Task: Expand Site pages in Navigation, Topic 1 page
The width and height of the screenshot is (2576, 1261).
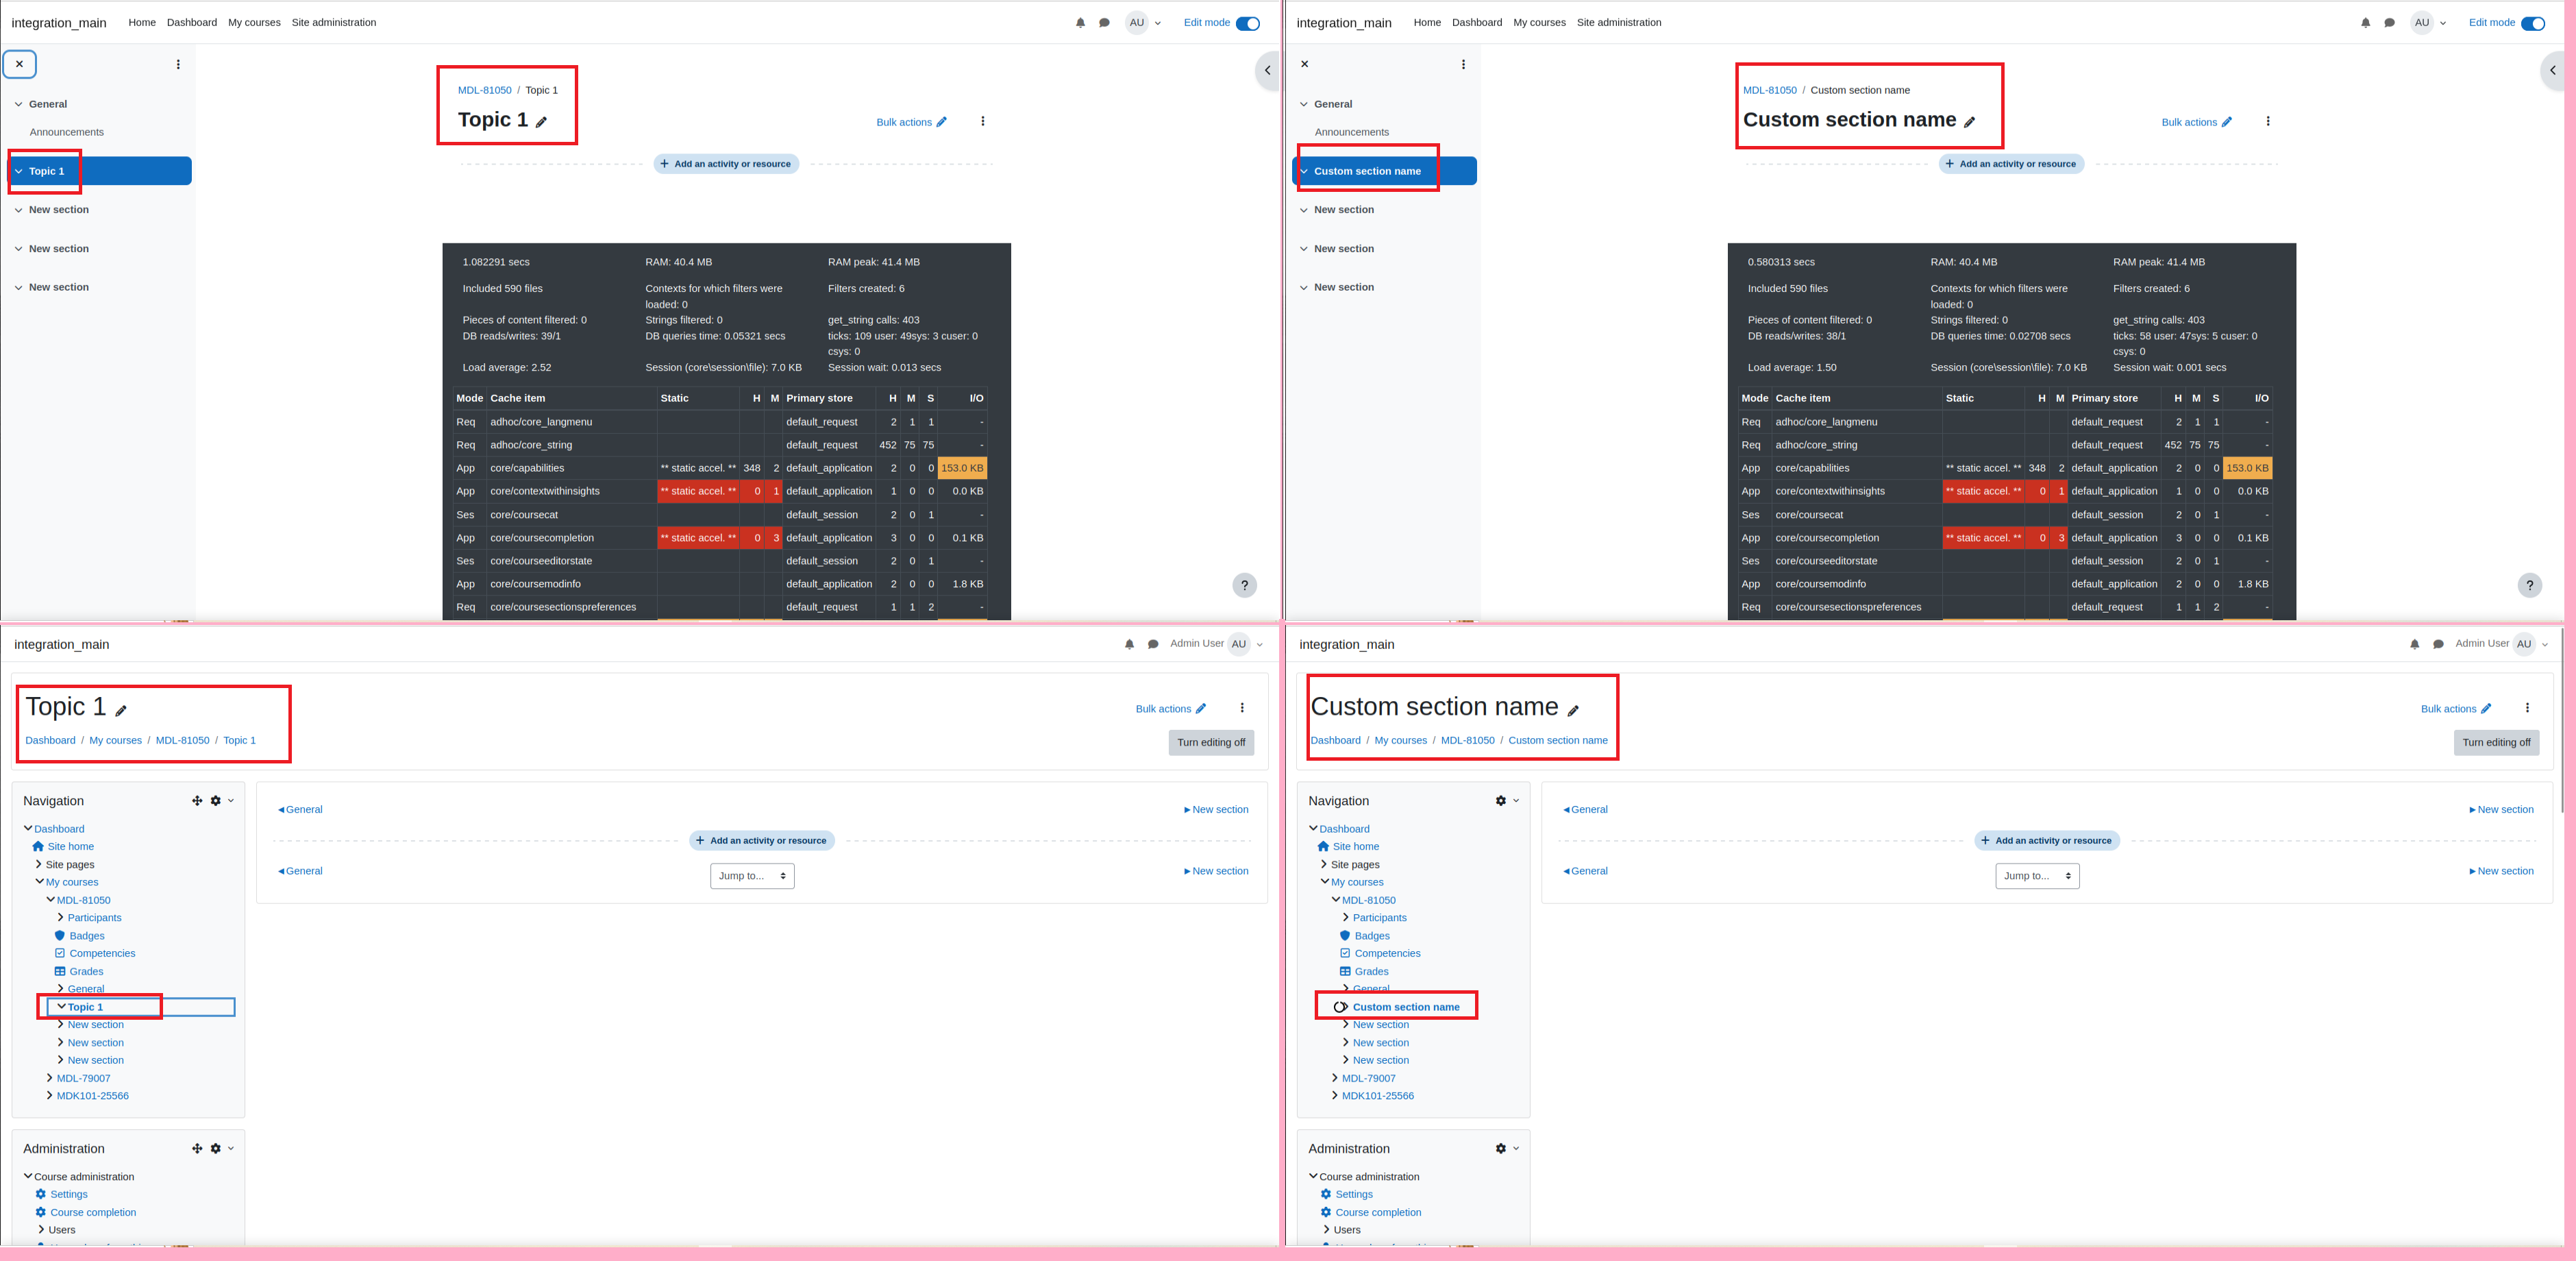Action: point(38,864)
